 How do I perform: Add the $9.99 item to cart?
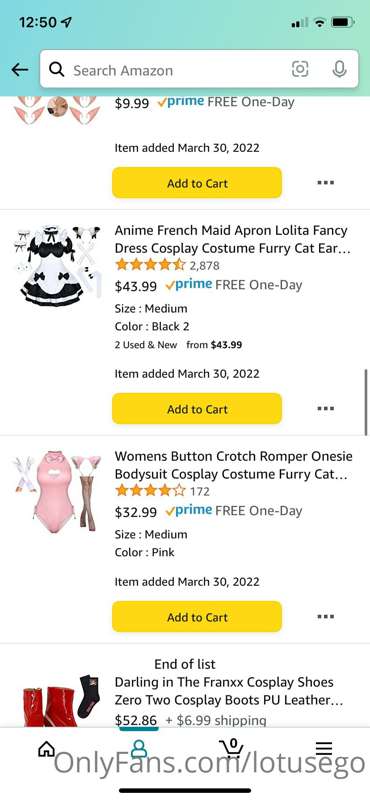197,183
